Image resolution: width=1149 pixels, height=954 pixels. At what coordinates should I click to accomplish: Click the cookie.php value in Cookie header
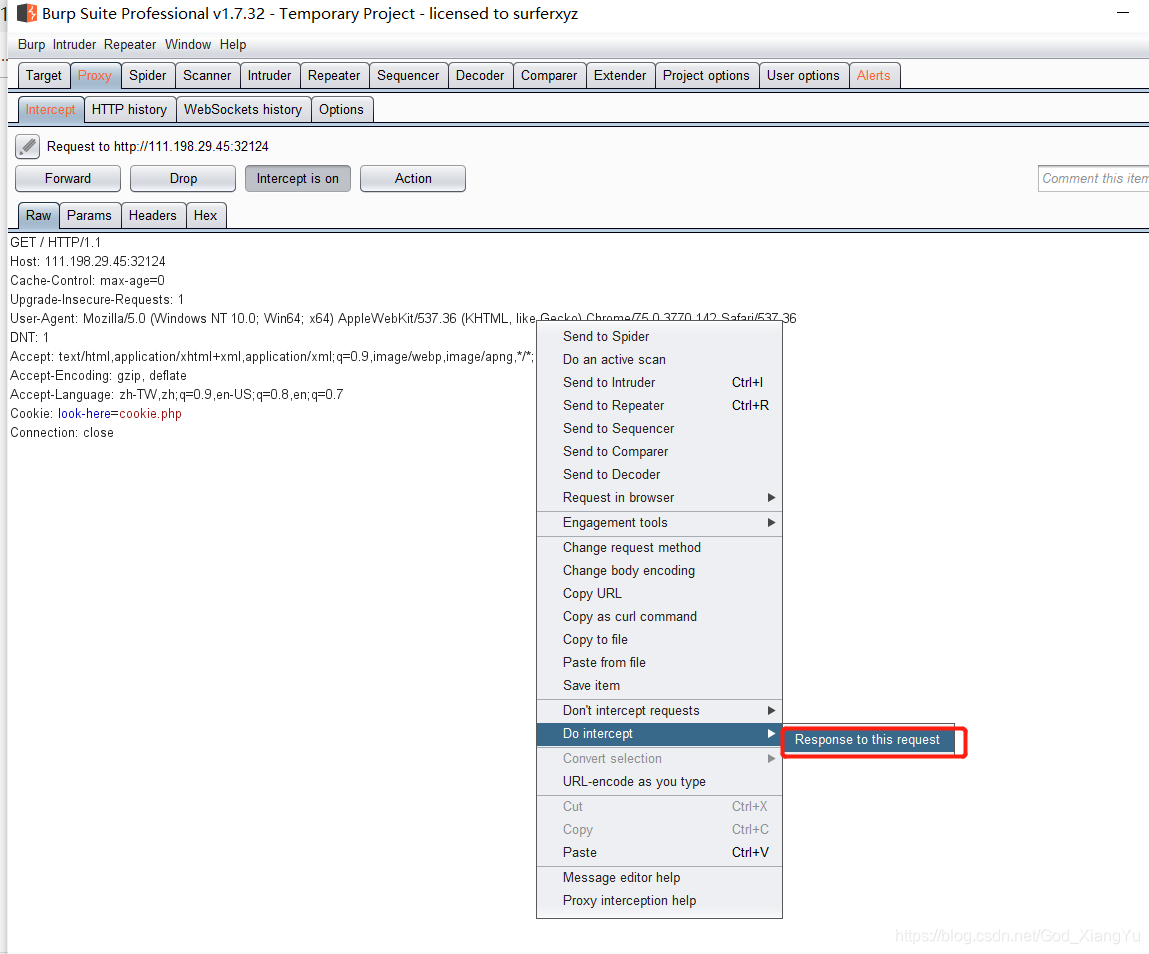coord(150,414)
